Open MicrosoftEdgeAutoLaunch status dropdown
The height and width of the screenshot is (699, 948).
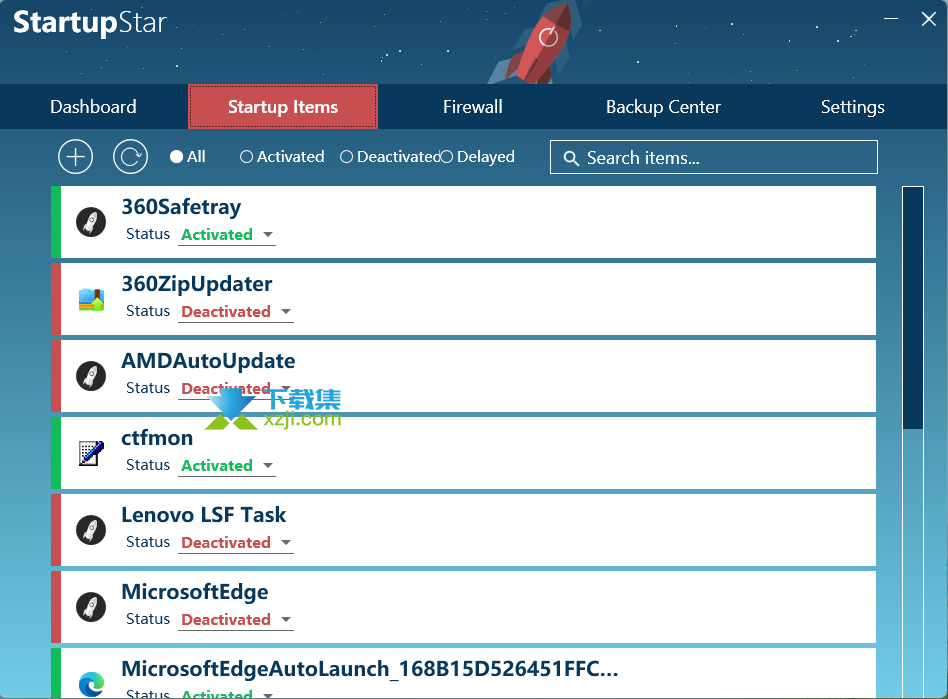coord(227,693)
